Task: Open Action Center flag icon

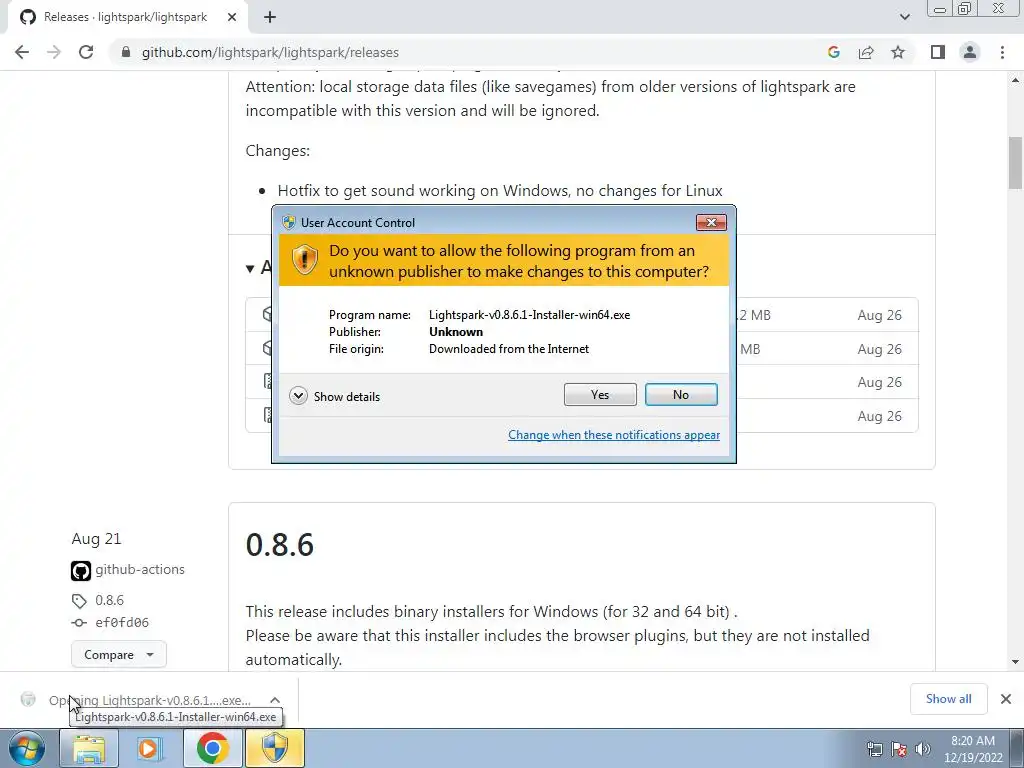Action: click(x=899, y=749)
